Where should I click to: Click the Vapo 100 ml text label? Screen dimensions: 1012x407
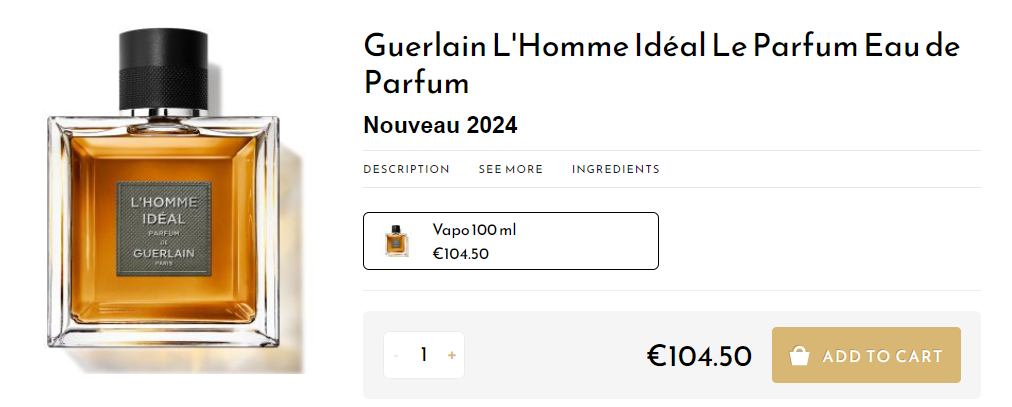(474, 230)
